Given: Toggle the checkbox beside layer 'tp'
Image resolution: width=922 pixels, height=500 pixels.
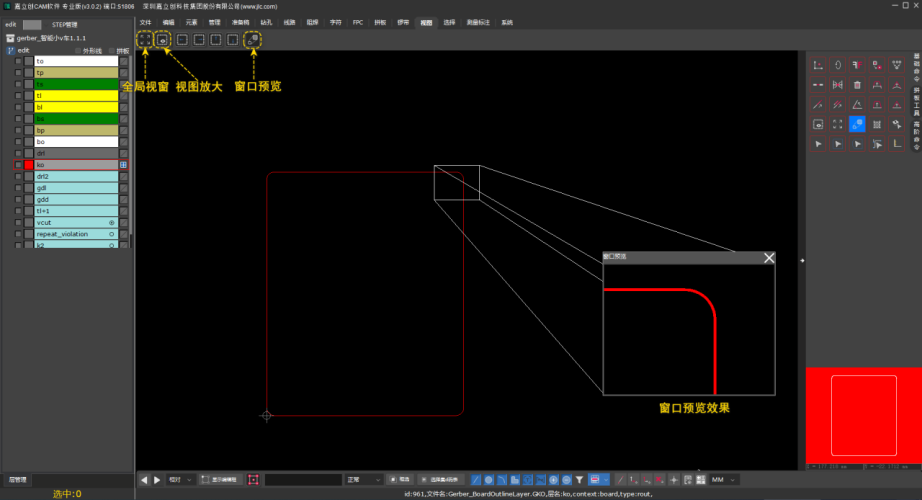Looking at the screenshot, I should click(18, 73).
